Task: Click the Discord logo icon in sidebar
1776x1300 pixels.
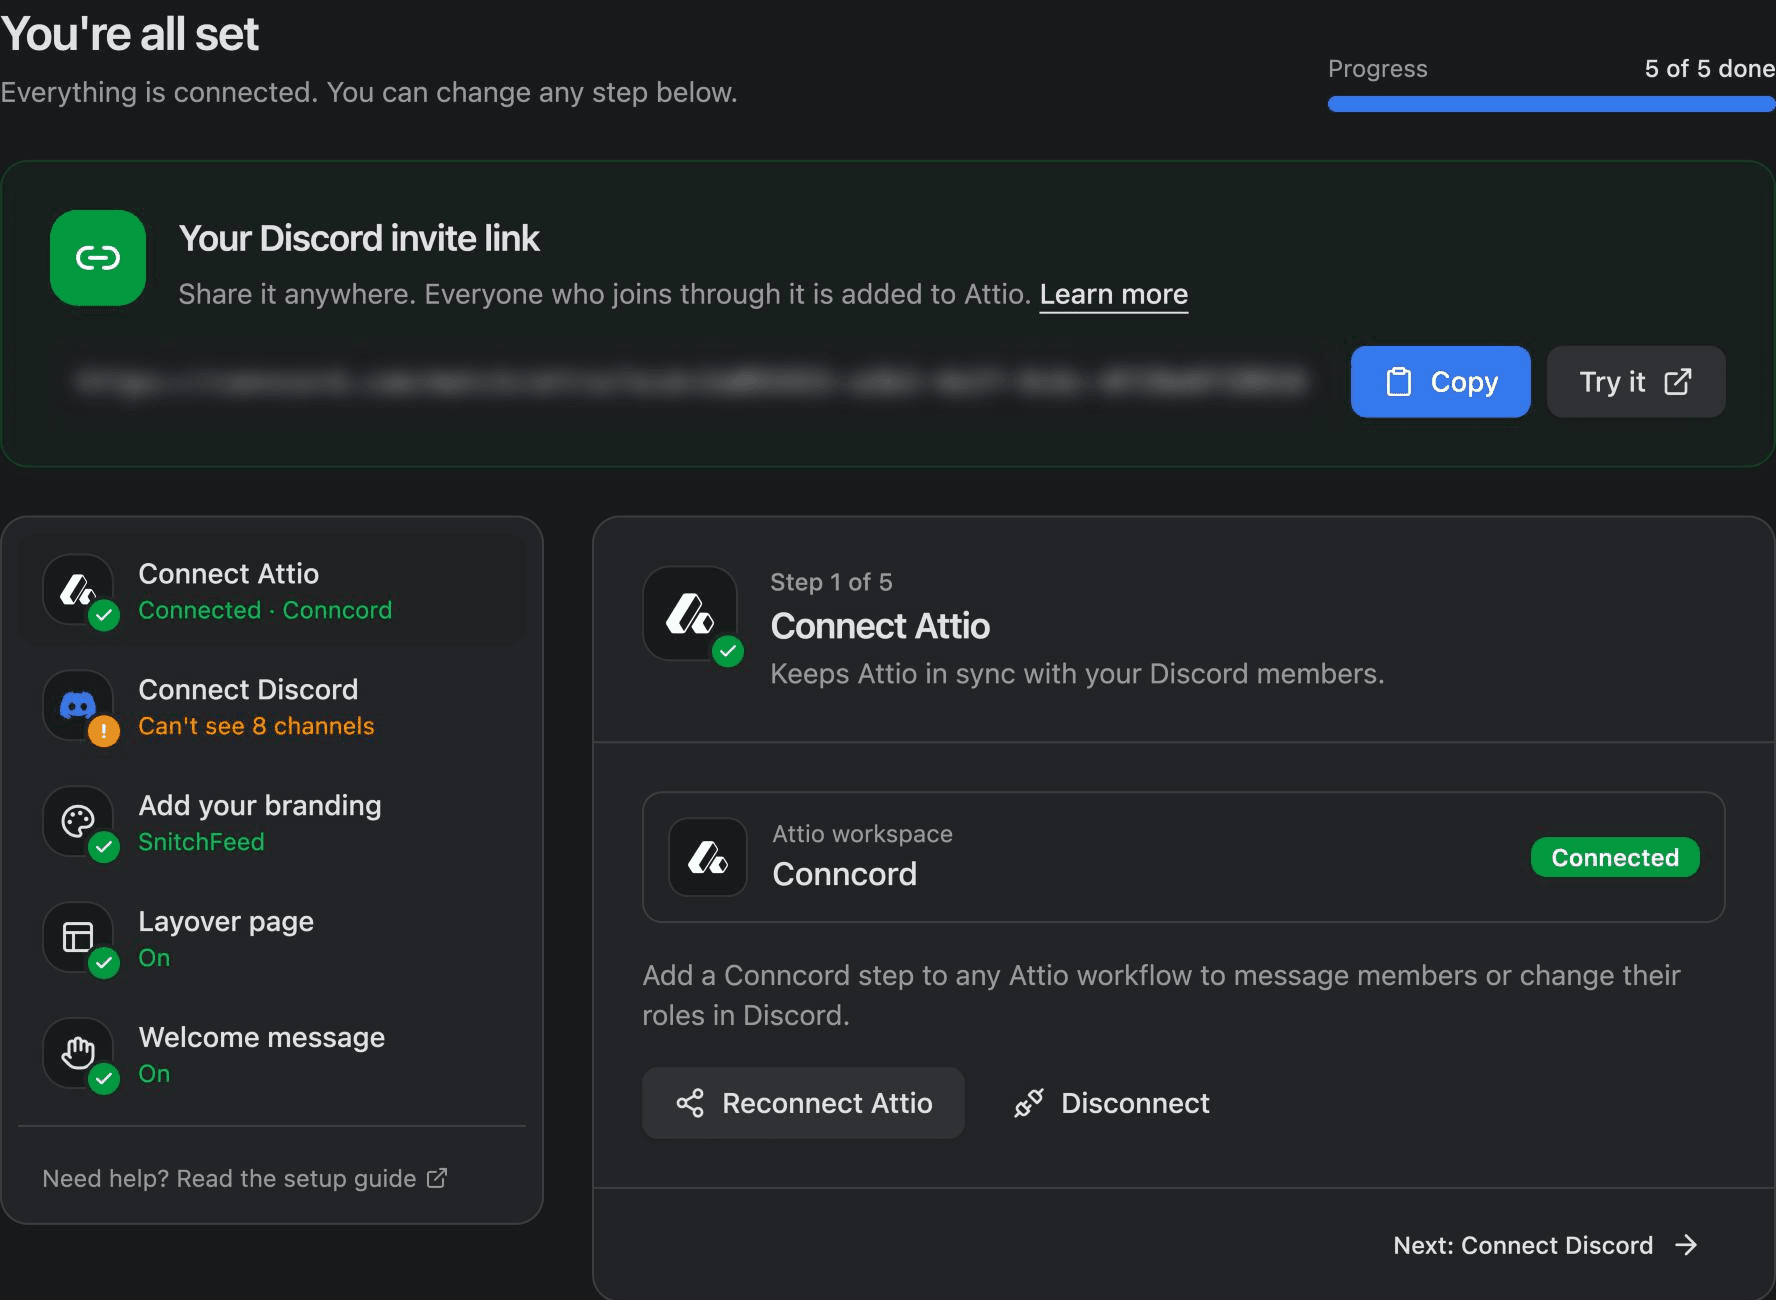Action: point(78,705)
